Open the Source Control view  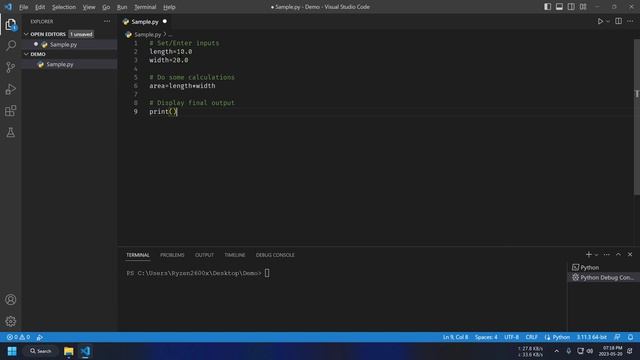coord(11,67)
